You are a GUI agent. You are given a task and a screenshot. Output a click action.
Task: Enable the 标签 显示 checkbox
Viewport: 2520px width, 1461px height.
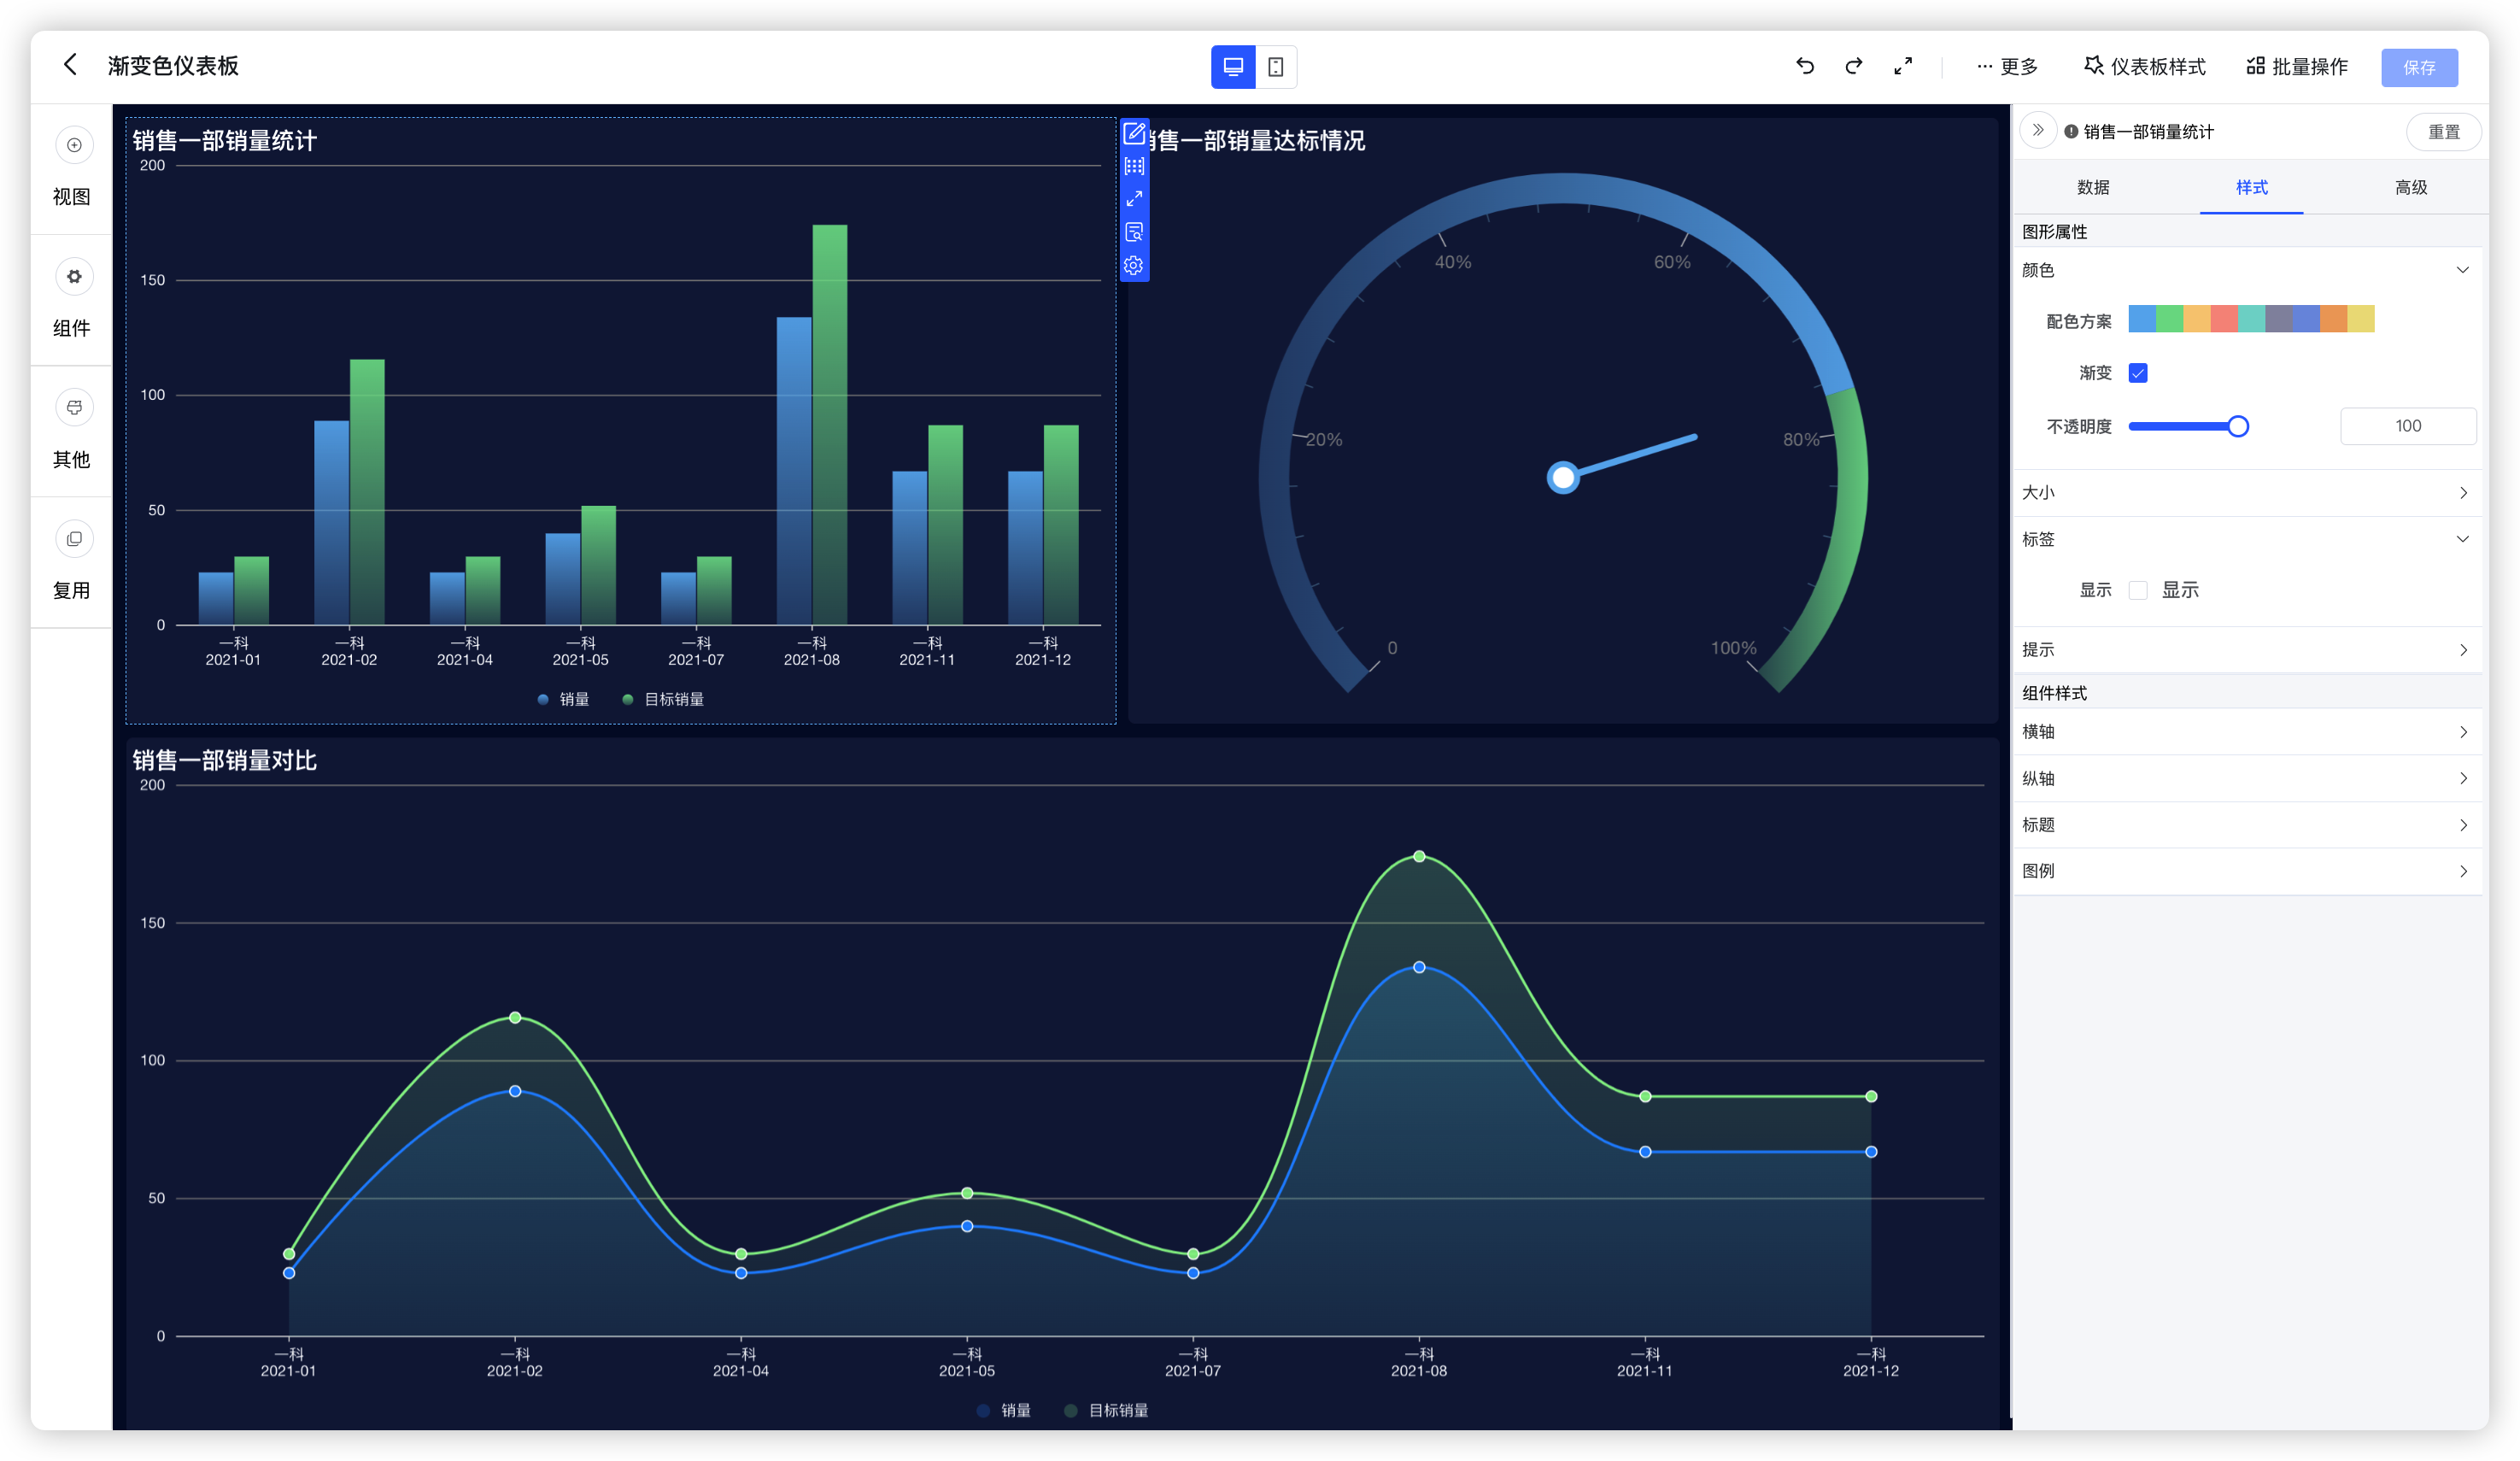point(2138,590)
